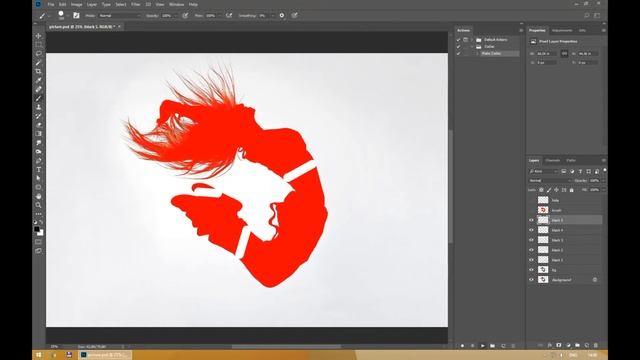This screenshot has width=640, height=360.
Task: Click the foreground color swatch
Action: pos(37,230)
